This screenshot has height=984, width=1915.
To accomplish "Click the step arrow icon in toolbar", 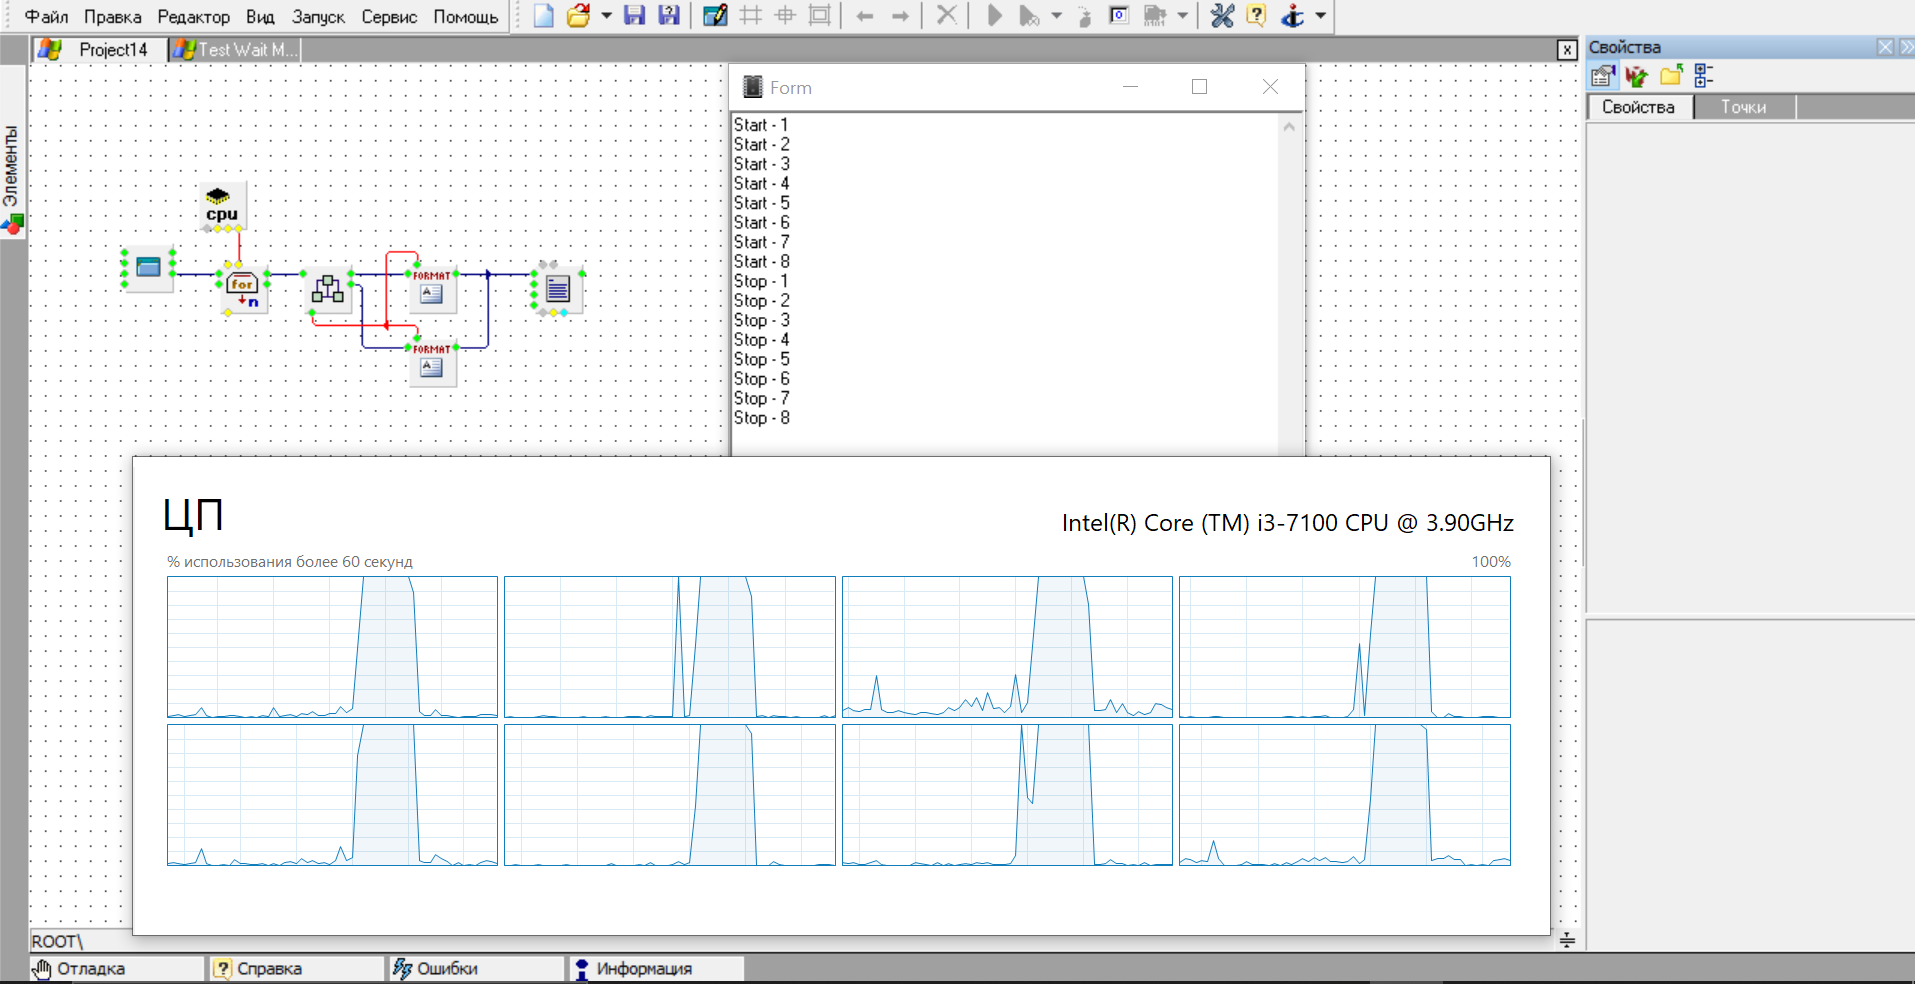I will pyautogui.click(x=1085, y=16).
